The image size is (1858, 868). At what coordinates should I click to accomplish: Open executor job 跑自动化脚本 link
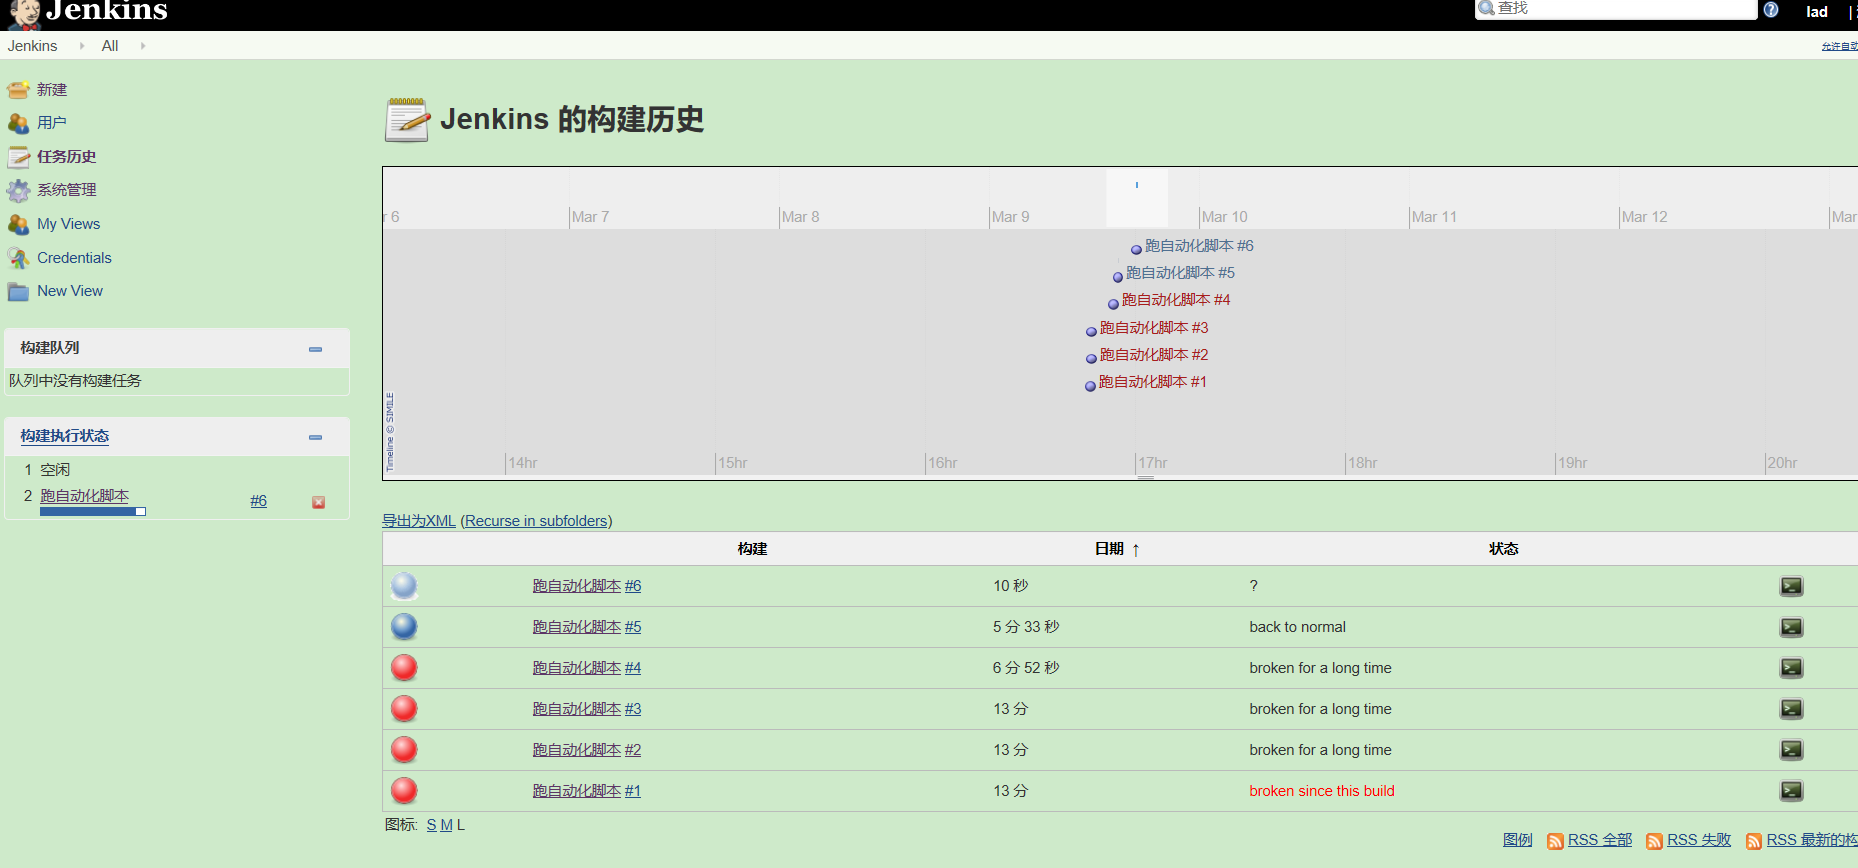(x=84, y=496)
